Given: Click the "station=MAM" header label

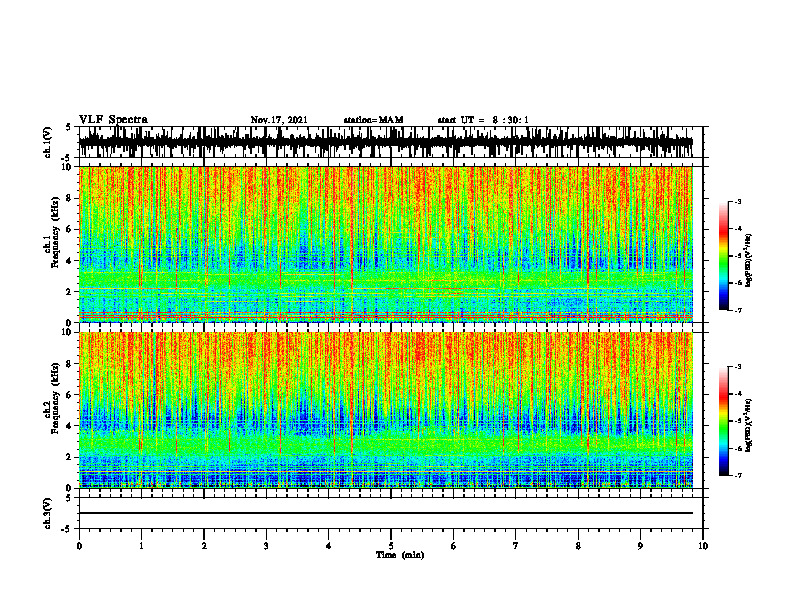Looking at the screenshot, I should [x=373, y=120].
